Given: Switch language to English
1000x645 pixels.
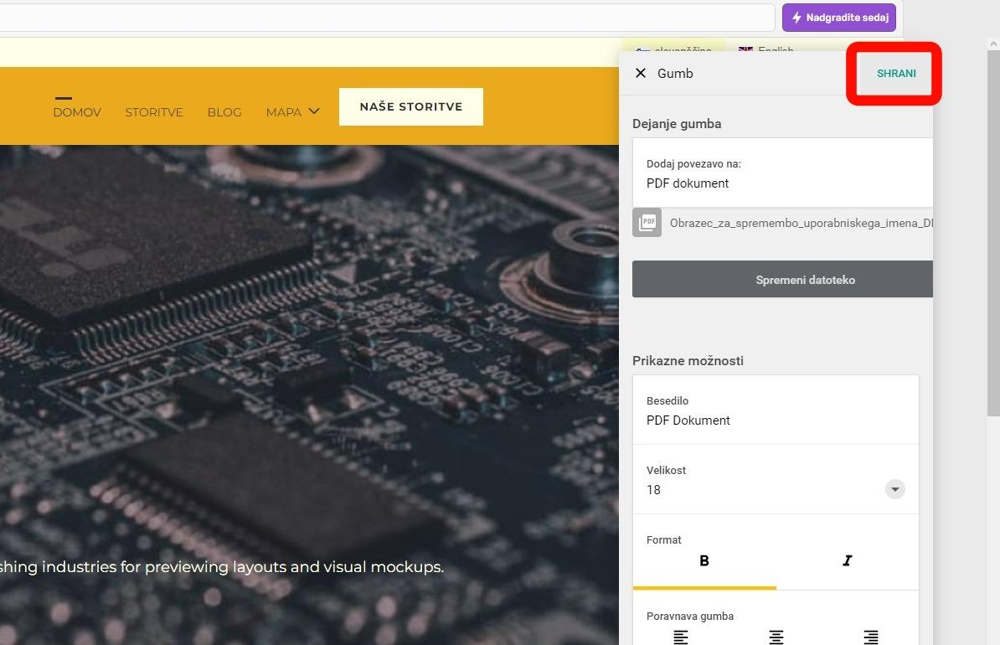Looking at the screenshot, I should coord(767,50).
